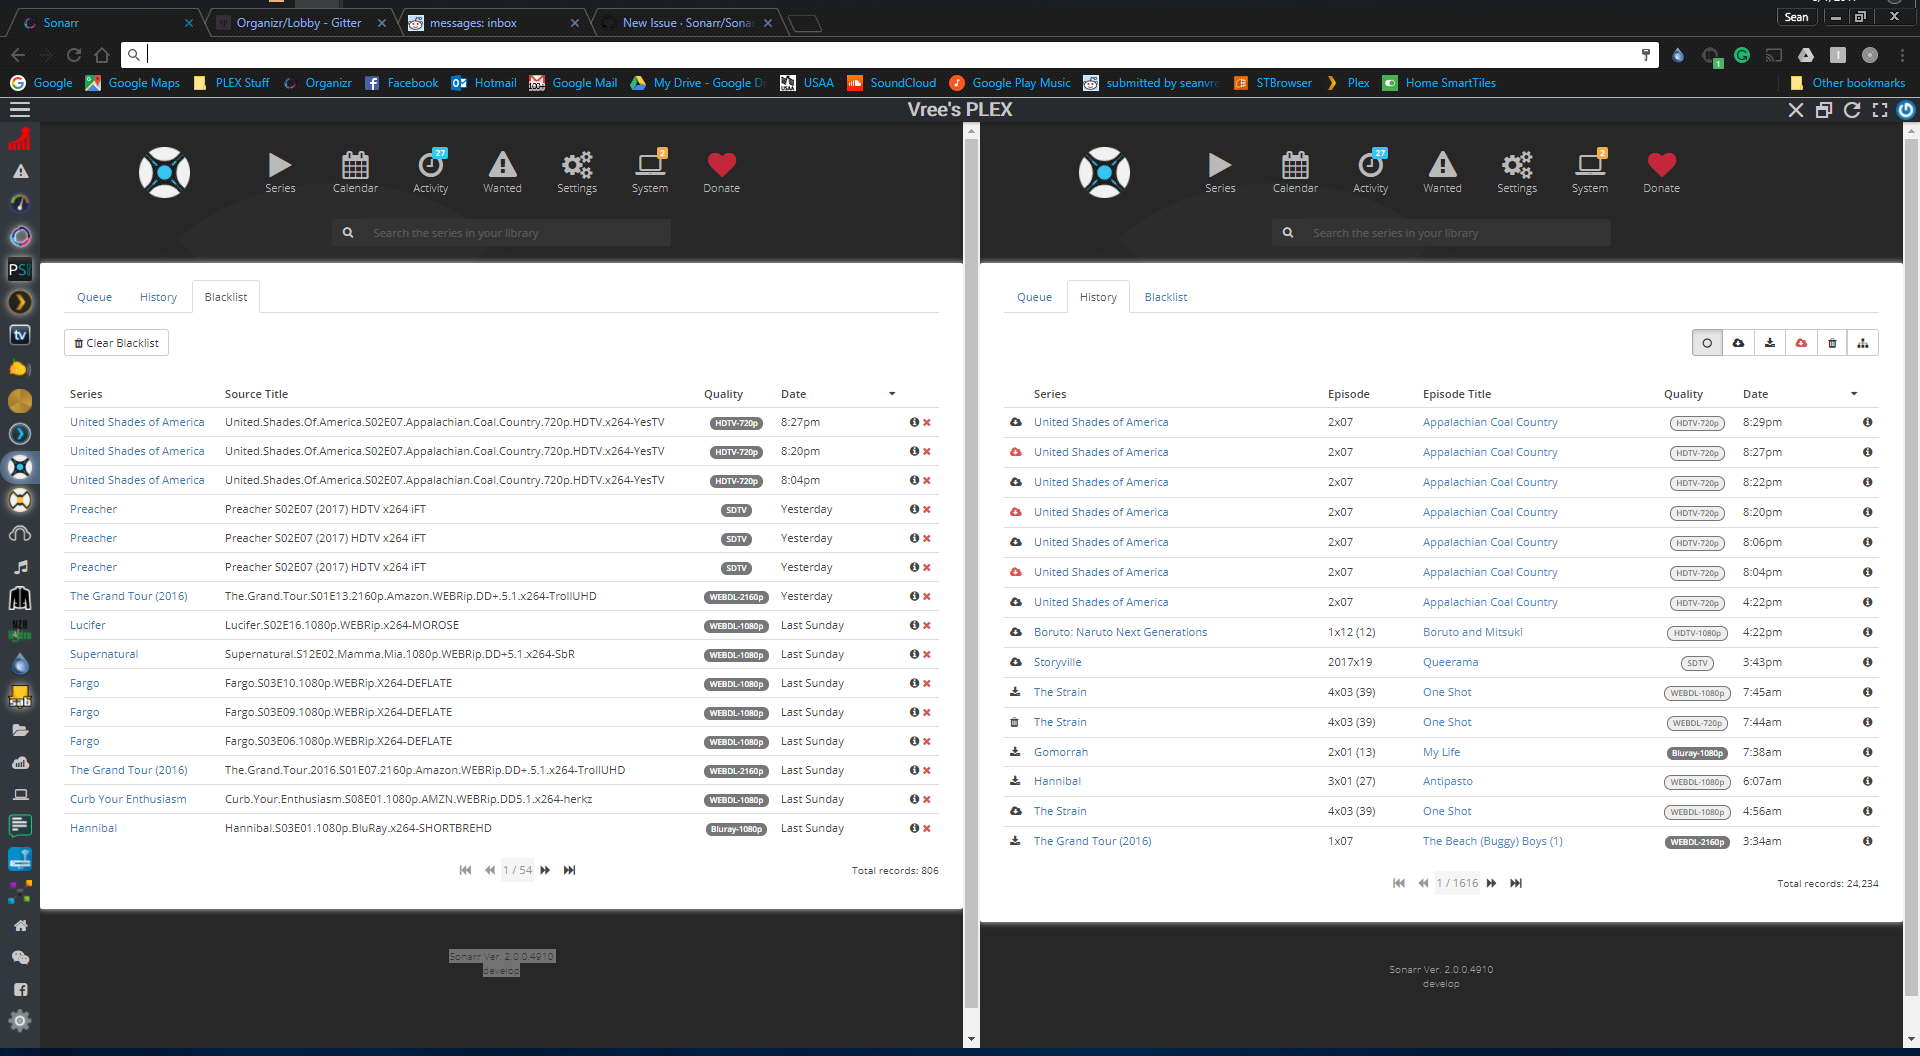Open Organizr hamburger menu
The image size is (1920, 1056).
(20, 110)
